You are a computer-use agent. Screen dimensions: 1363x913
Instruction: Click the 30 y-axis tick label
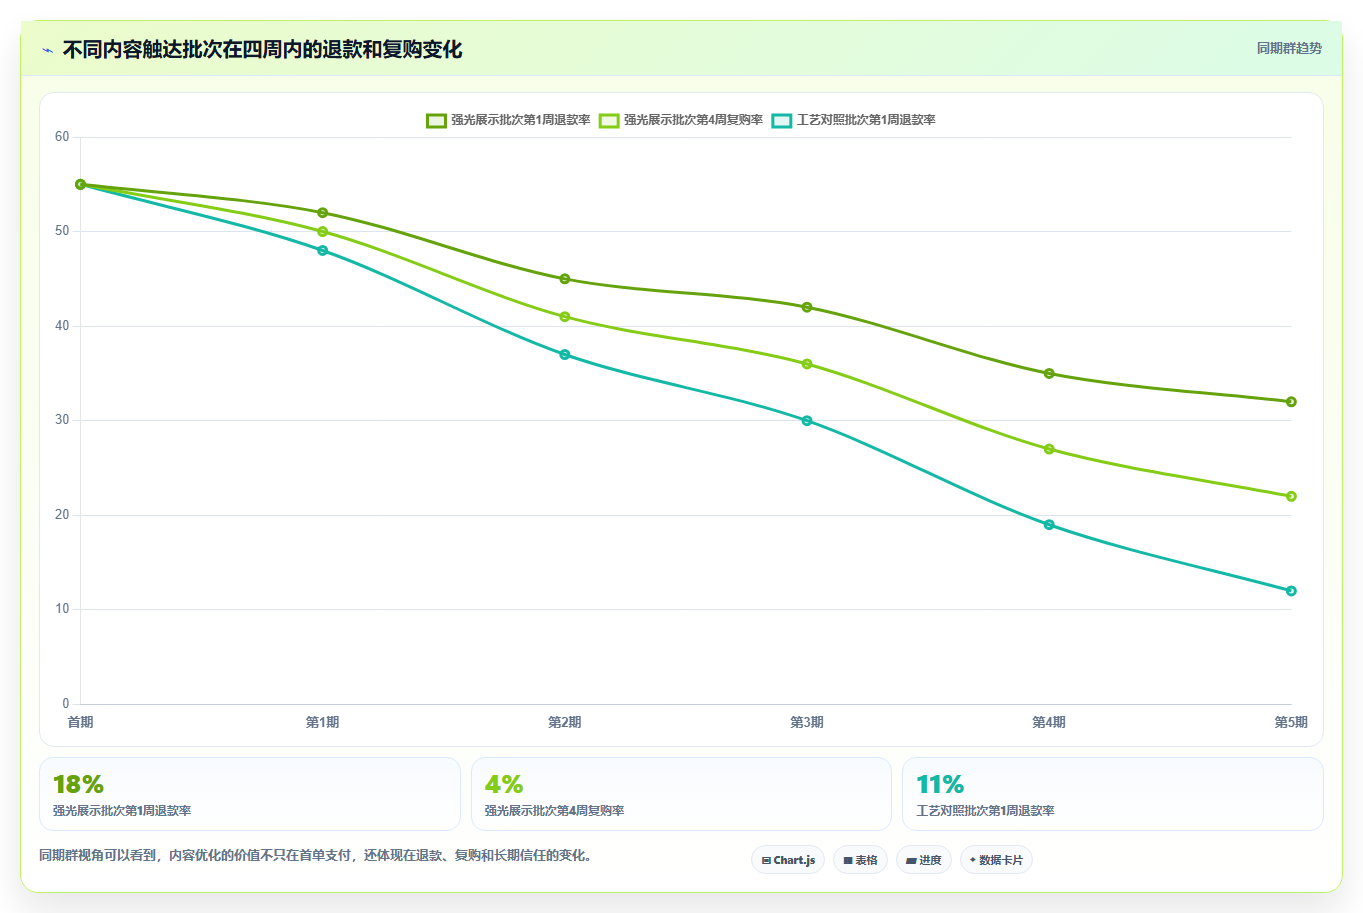(x=62, y=420)
